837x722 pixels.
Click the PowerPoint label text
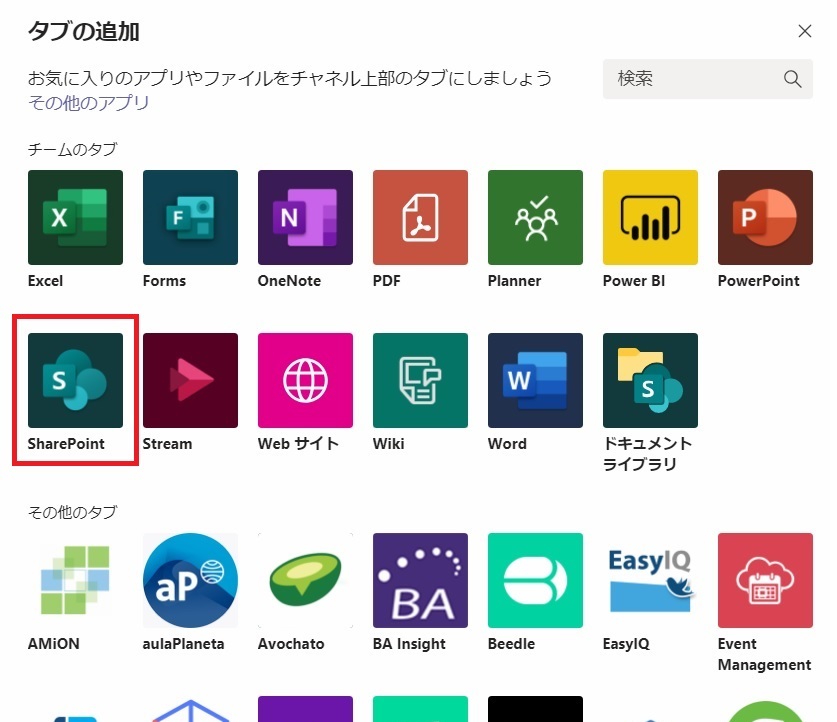click(759, 281)
